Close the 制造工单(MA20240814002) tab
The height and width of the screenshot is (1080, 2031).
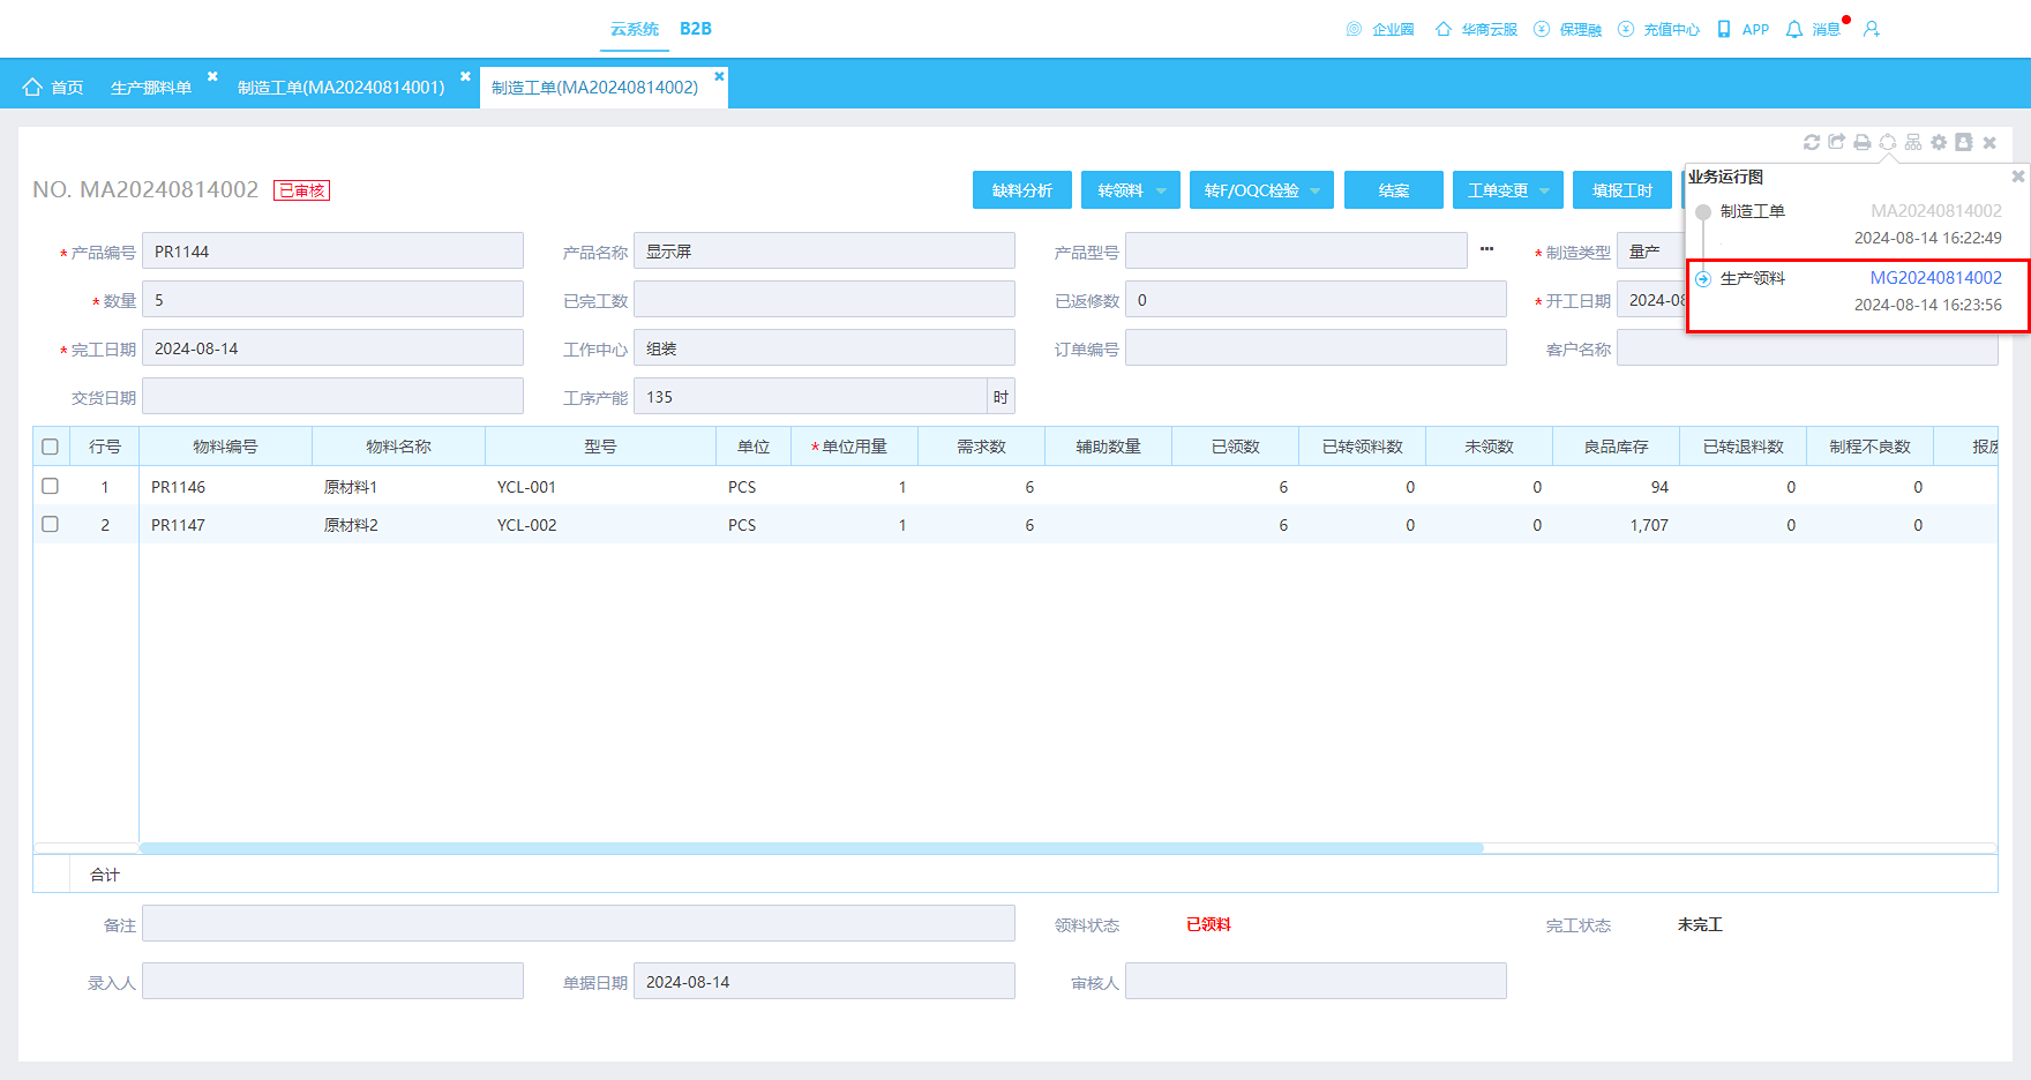pos(719,76)
